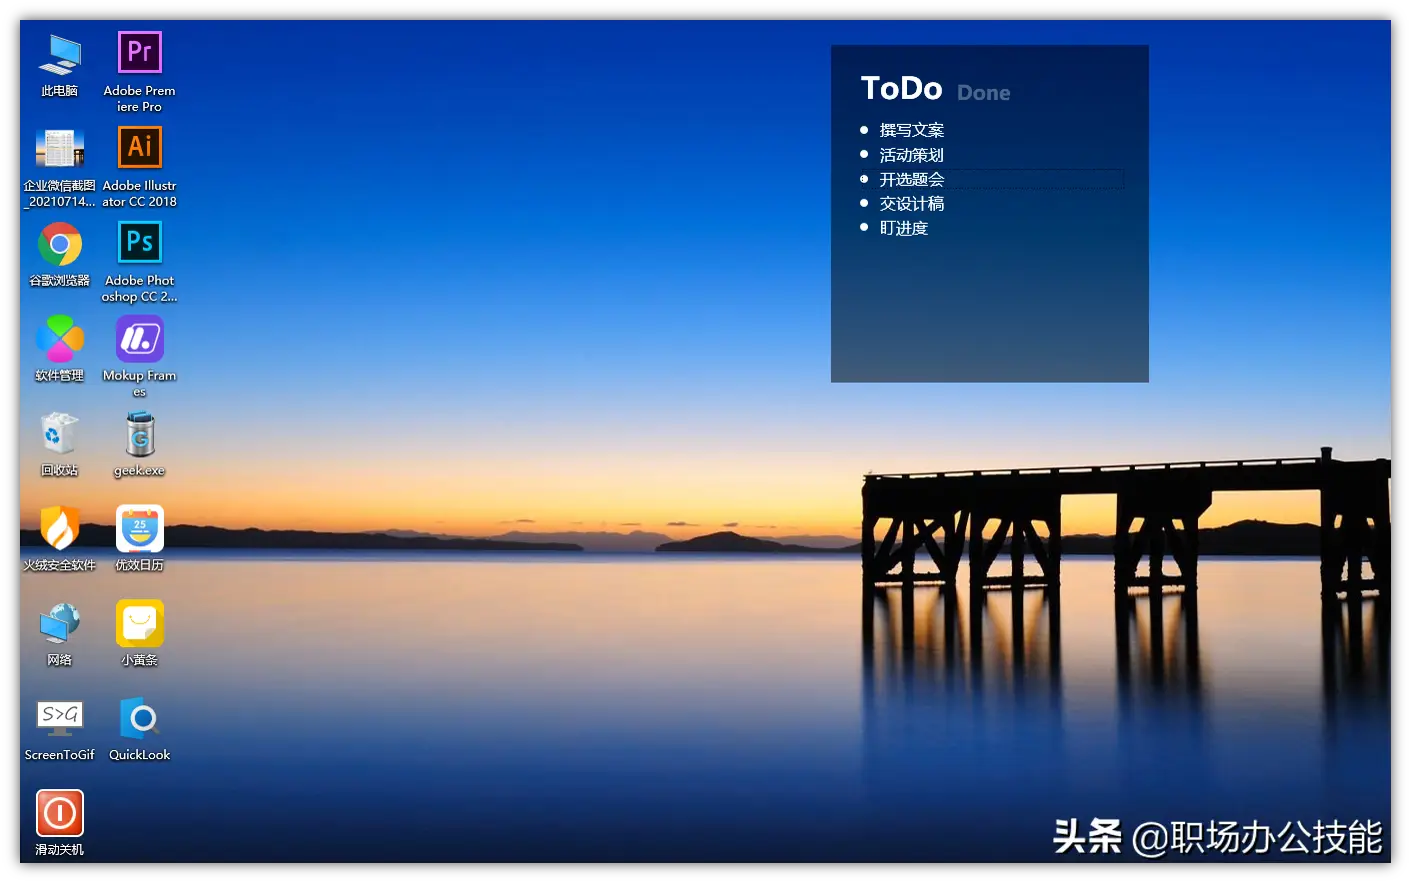Select the 活动策划 todo item
The width and height of the screenshot is (1411, 883).
pyautogui.click(x=911, y=155)
